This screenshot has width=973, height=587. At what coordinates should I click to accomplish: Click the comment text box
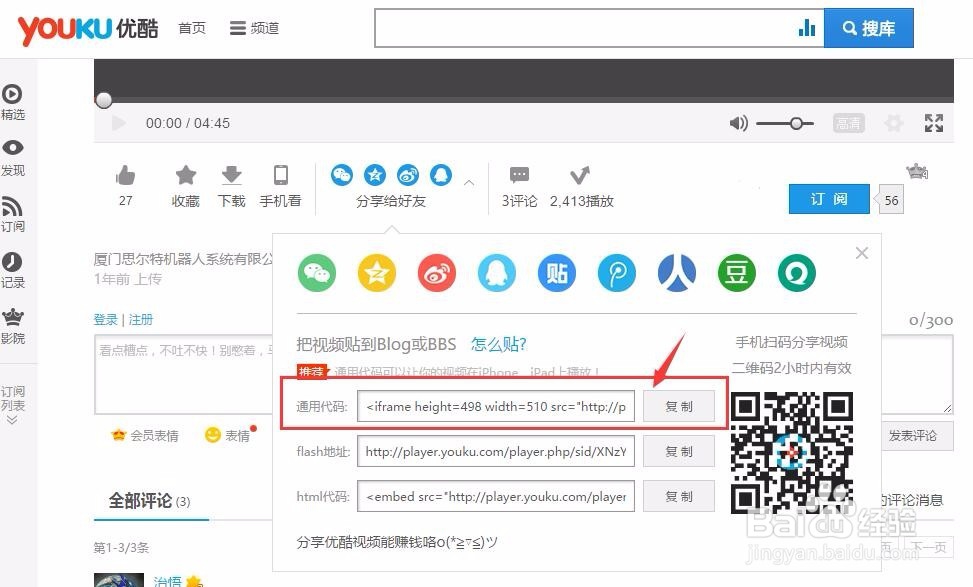point(184,374)
